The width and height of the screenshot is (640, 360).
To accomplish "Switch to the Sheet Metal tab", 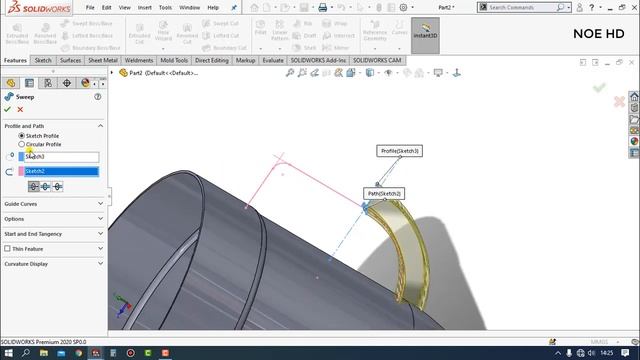I will (x=103, y=60).
